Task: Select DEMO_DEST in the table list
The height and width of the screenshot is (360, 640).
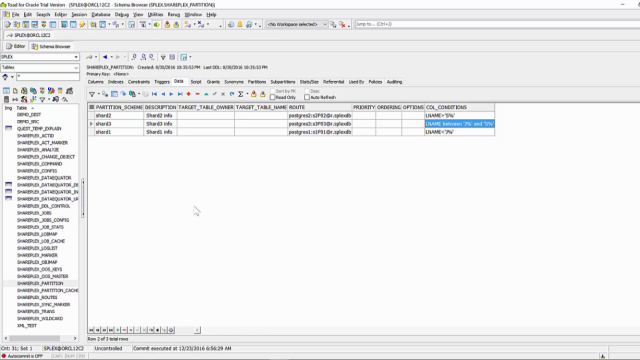Action: (29, 115)
